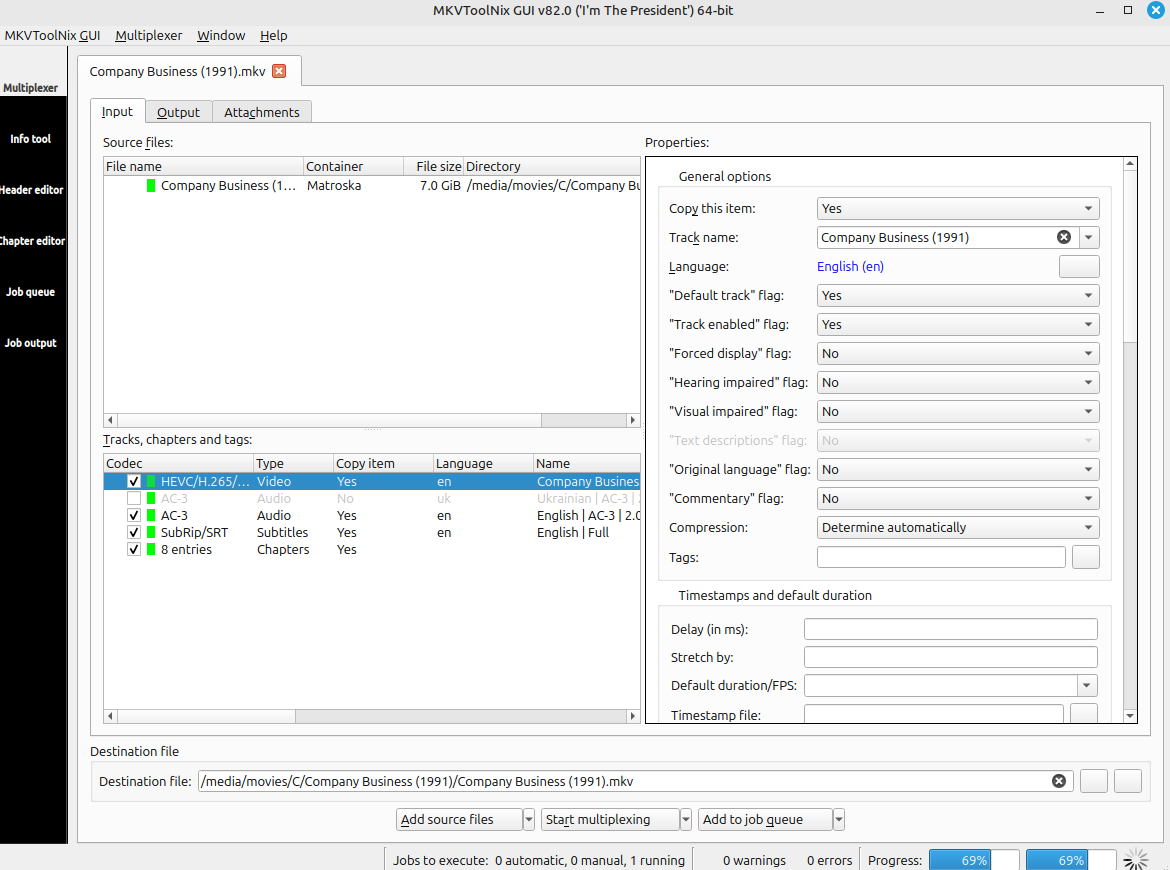1170x870 pixels.
Task: Switch to the Output tab
Action: pos(178,112)
